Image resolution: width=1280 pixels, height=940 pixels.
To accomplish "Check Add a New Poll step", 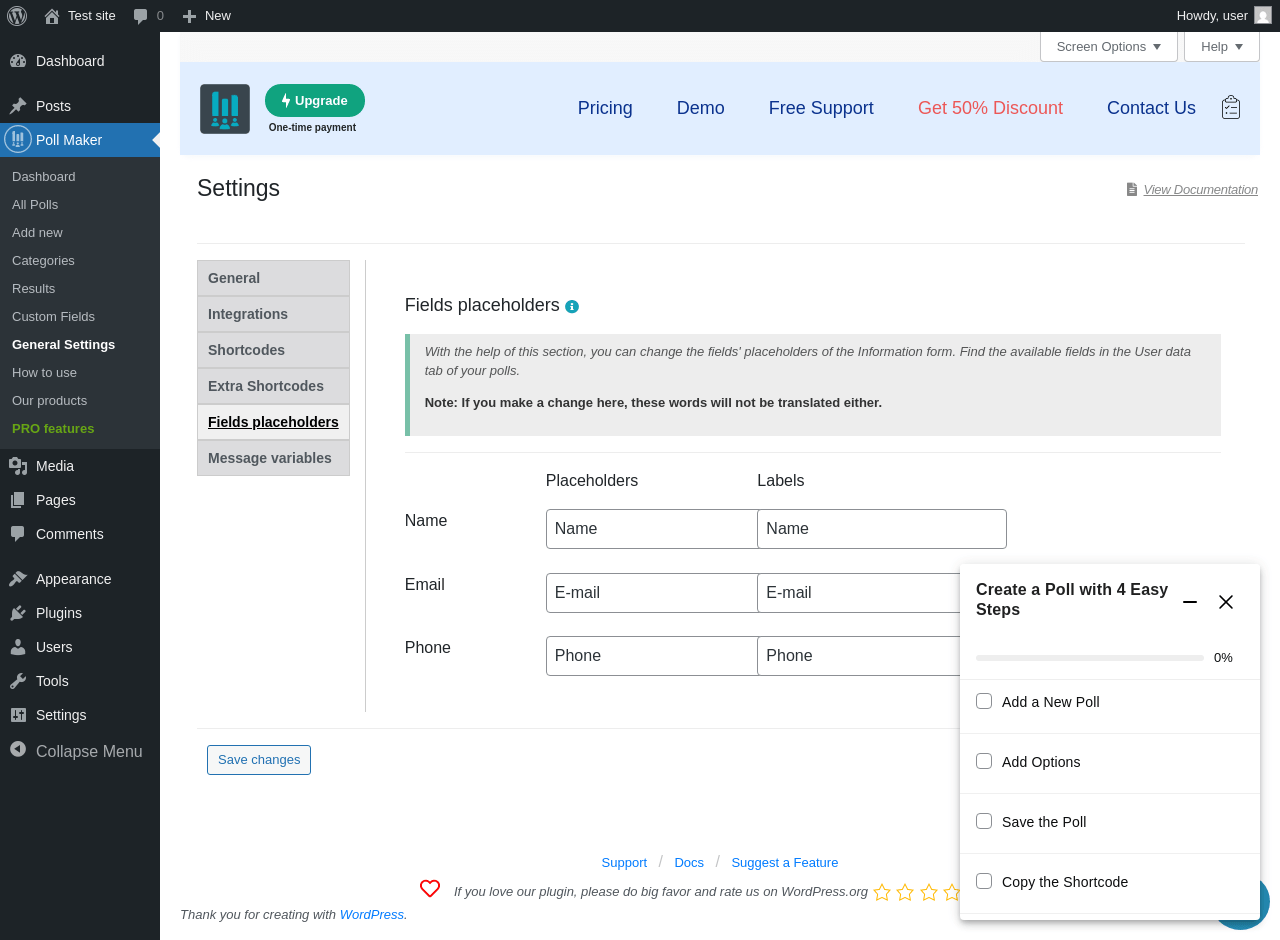I will tap(984, 701).
